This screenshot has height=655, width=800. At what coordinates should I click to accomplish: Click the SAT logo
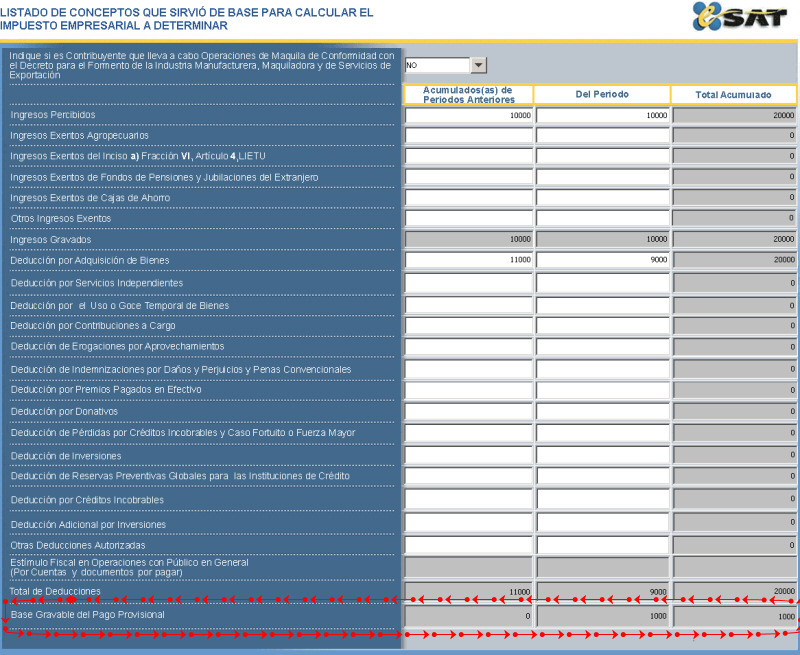[x=740, y=17]
